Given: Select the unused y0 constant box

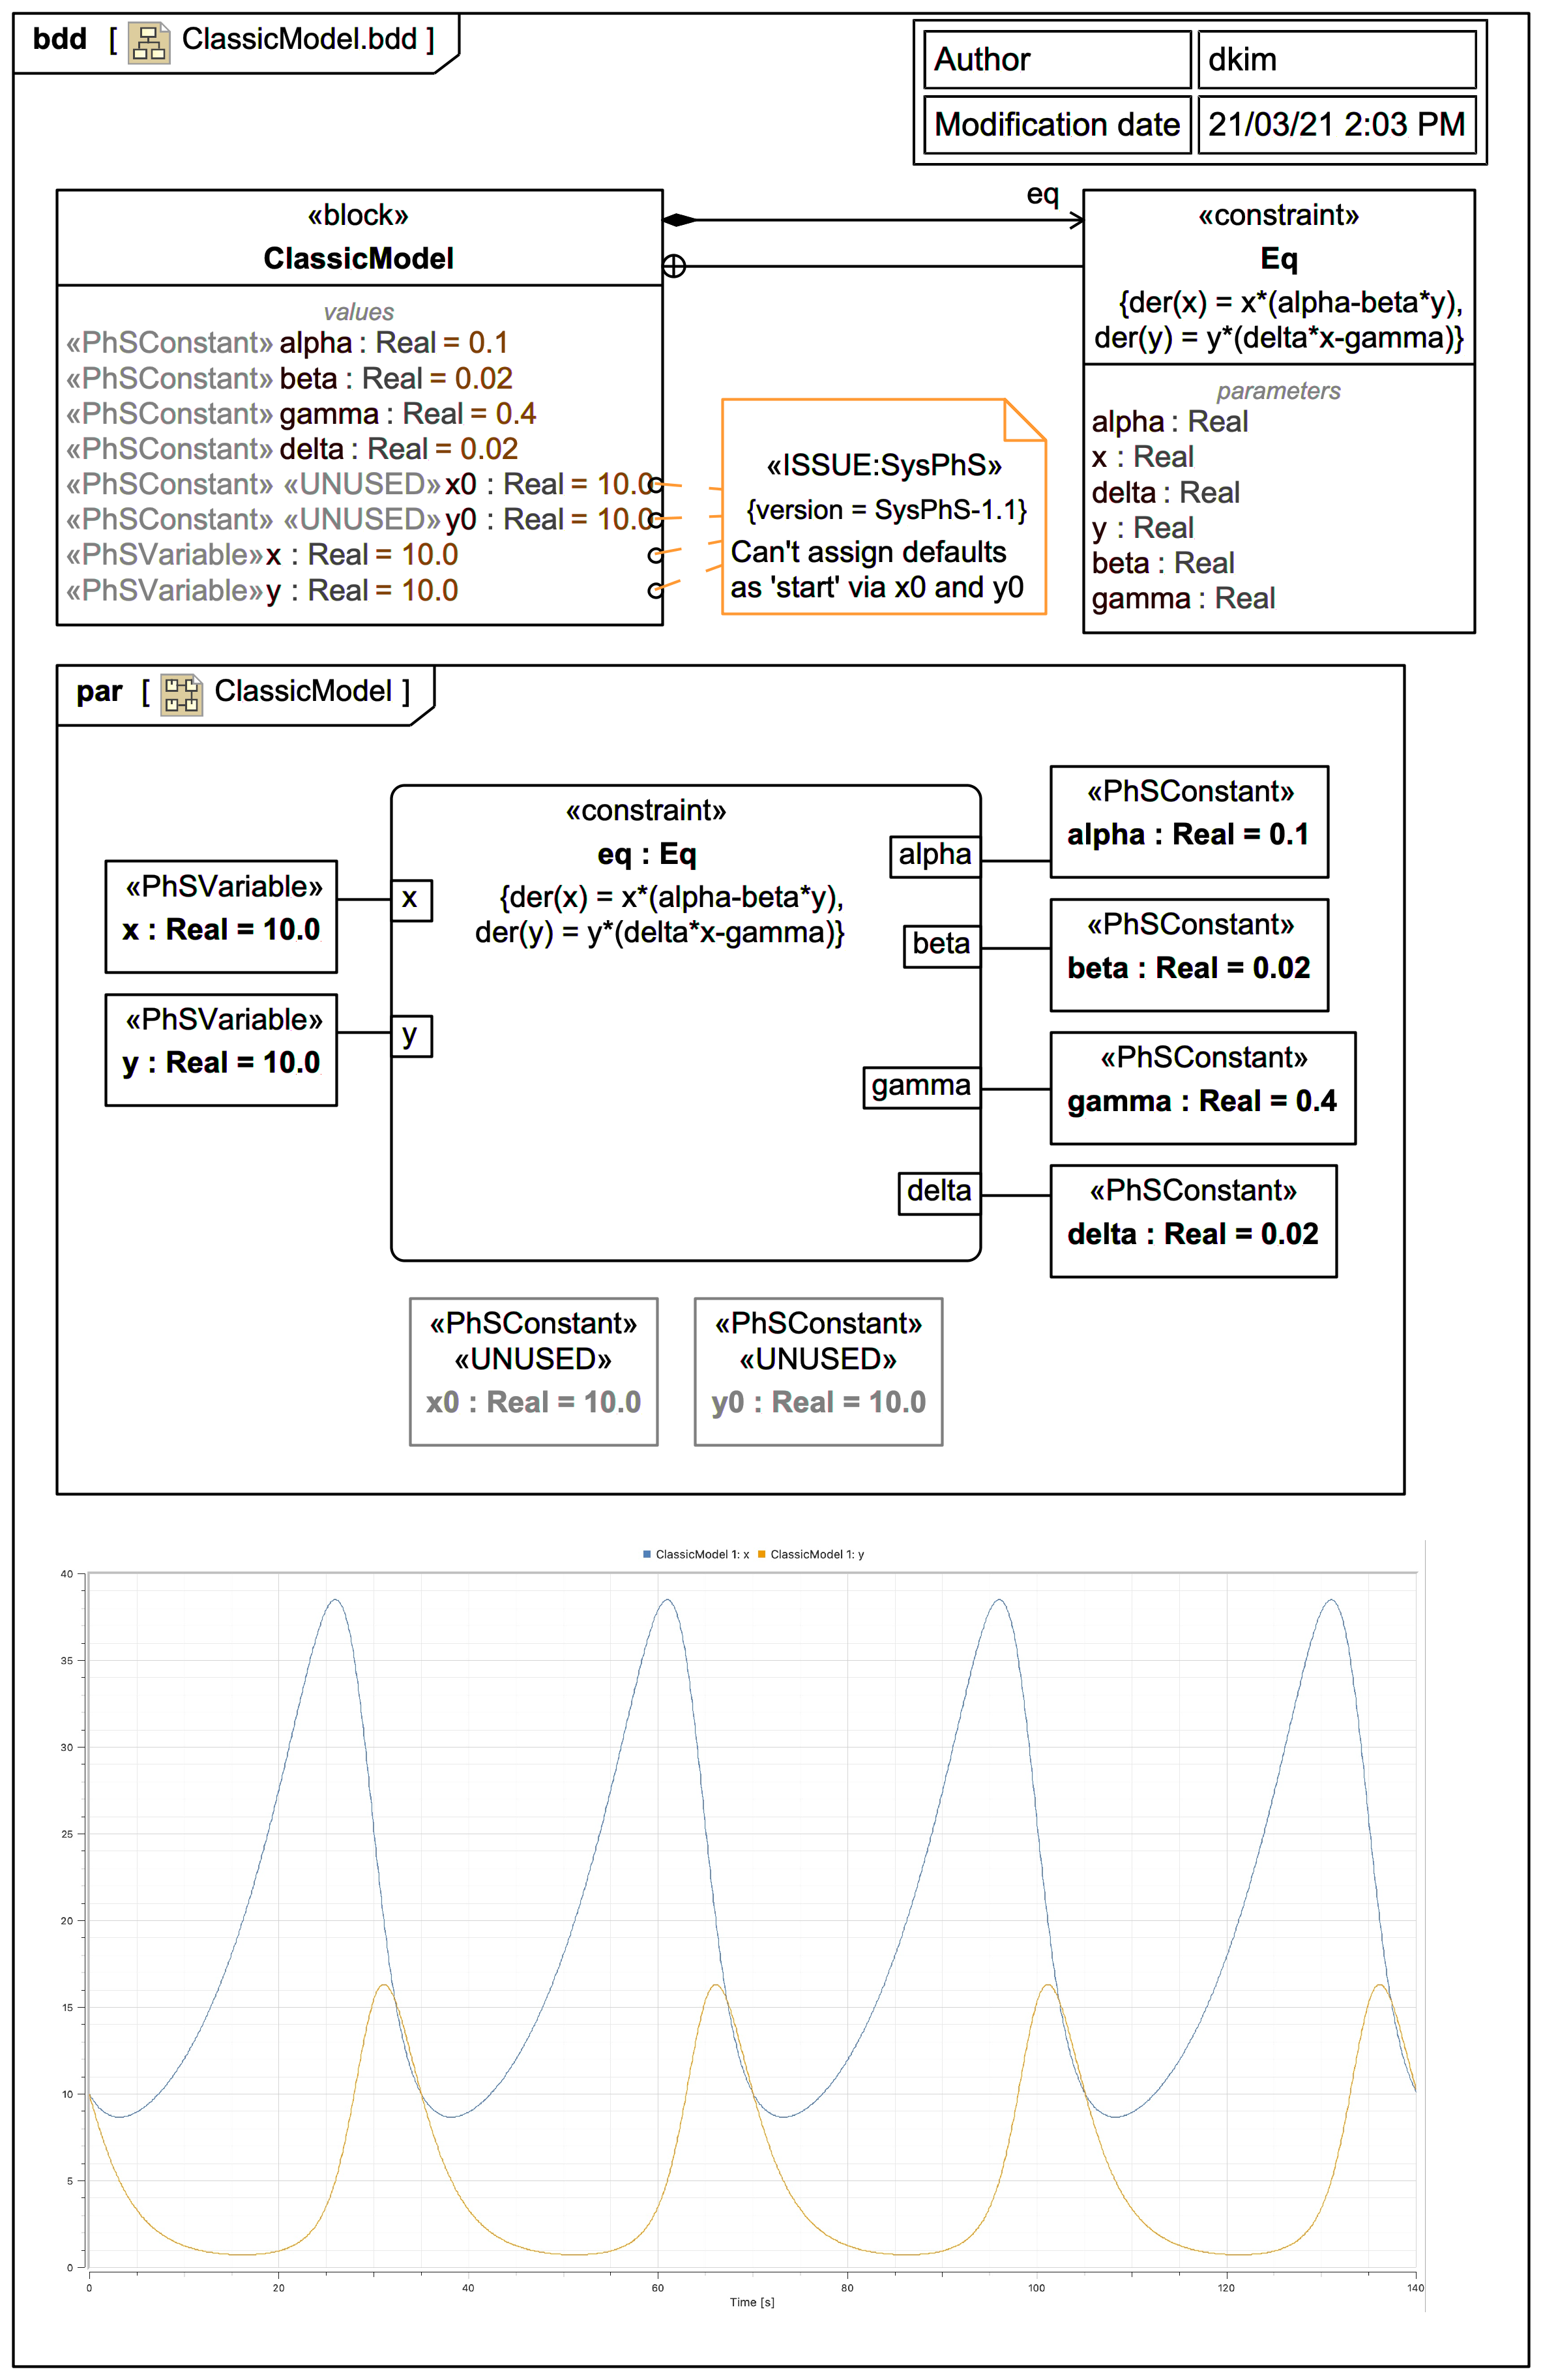Looking at the screenshot, I should point(818,1371).
